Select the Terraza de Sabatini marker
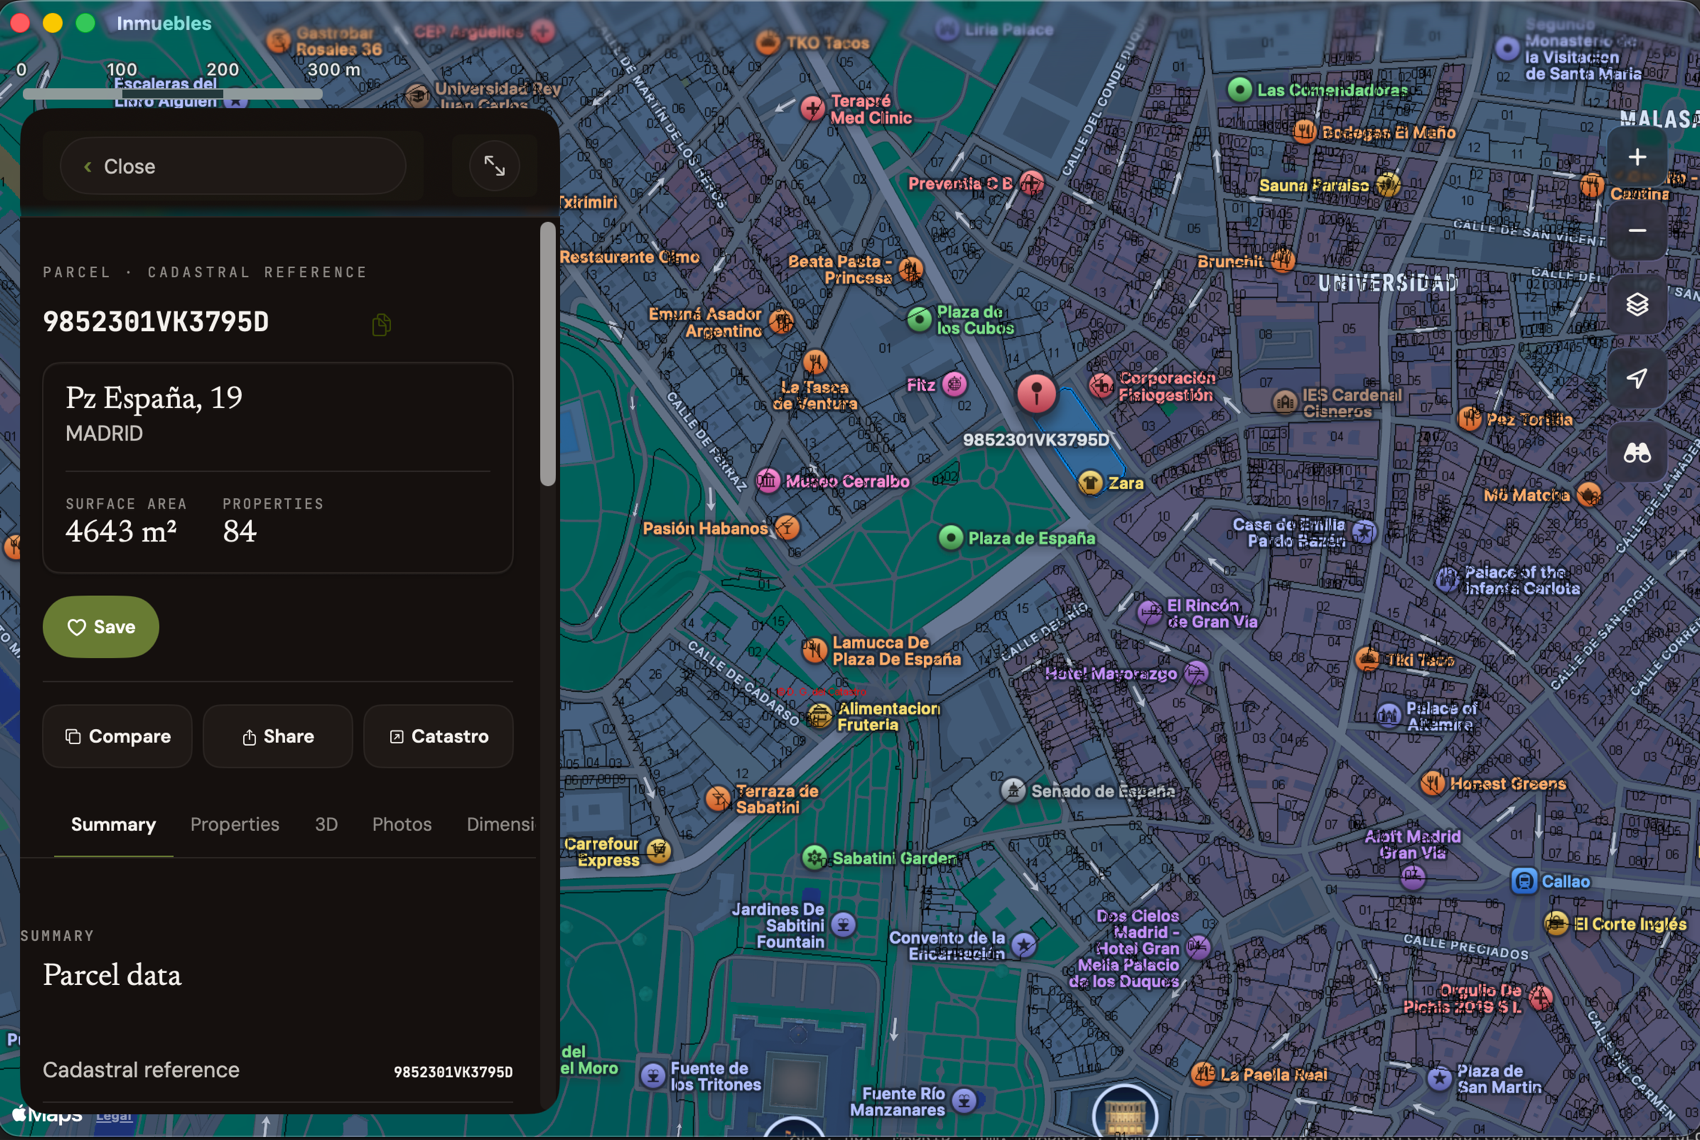 click(718, 798)
